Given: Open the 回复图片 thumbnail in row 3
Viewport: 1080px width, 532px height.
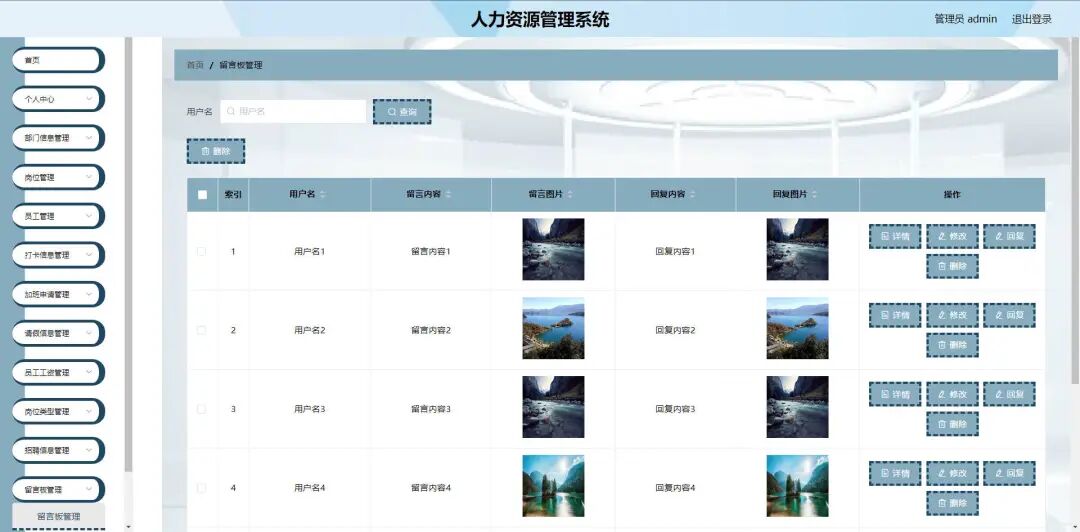Looking at the screenshot, I should [x=798, y=407].
